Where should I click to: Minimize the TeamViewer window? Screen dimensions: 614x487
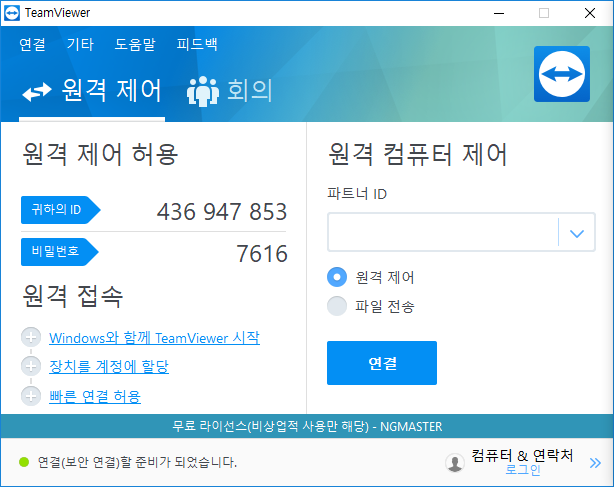point(499,13)
